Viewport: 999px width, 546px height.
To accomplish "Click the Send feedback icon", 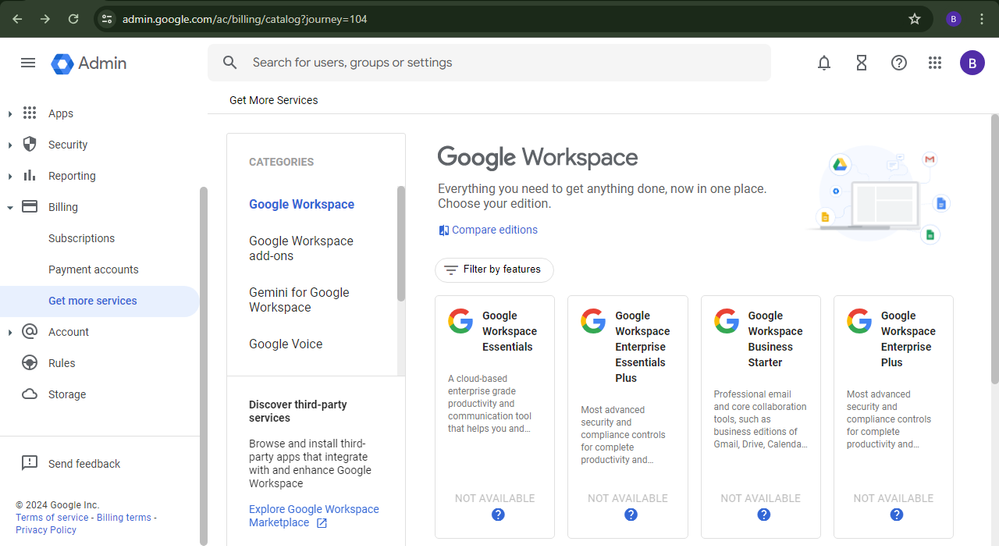I will pos(29,463).
